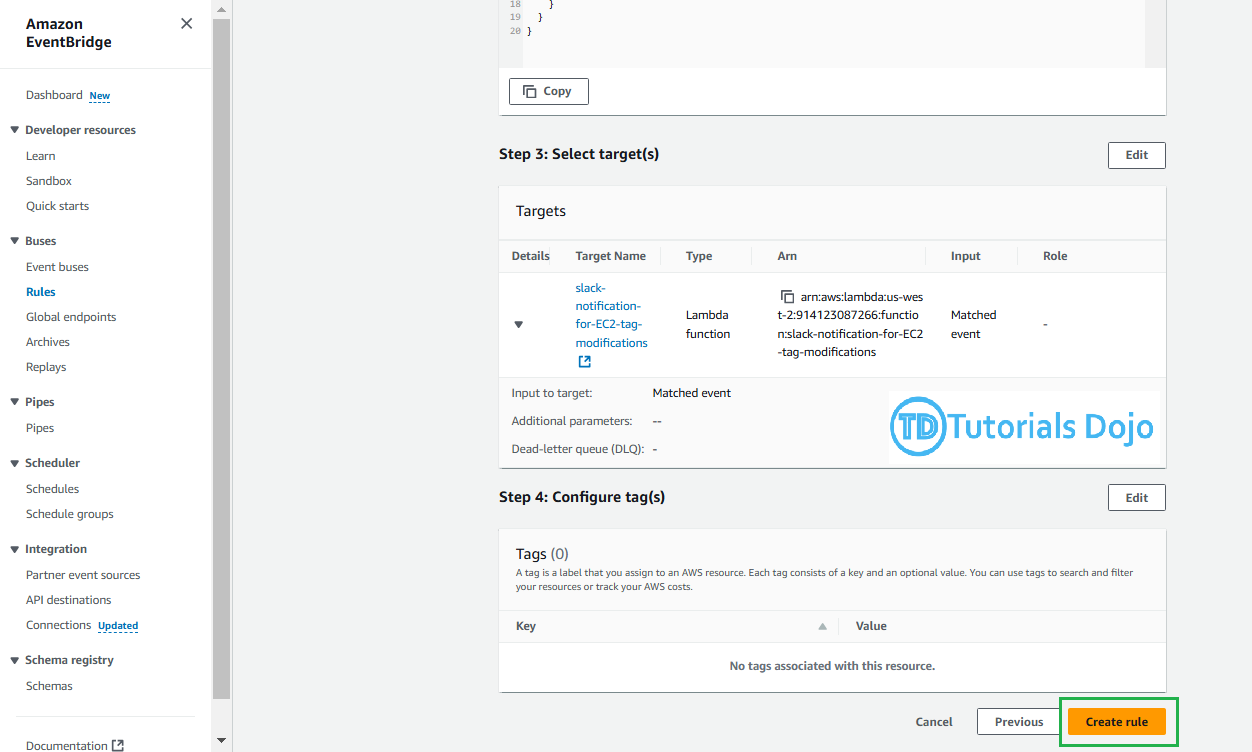
Task: Open Sandbox from the sidebar
Action: 49,181
